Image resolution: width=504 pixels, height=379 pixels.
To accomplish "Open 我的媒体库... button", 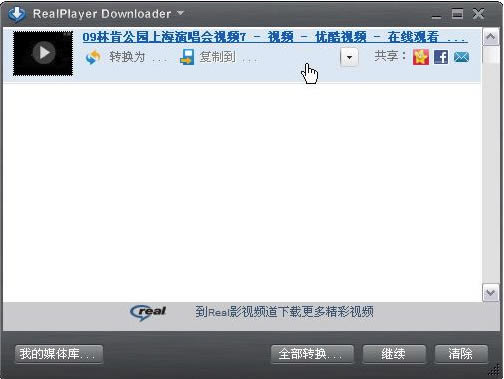I will pyautogui.click(x=59, y=354).
